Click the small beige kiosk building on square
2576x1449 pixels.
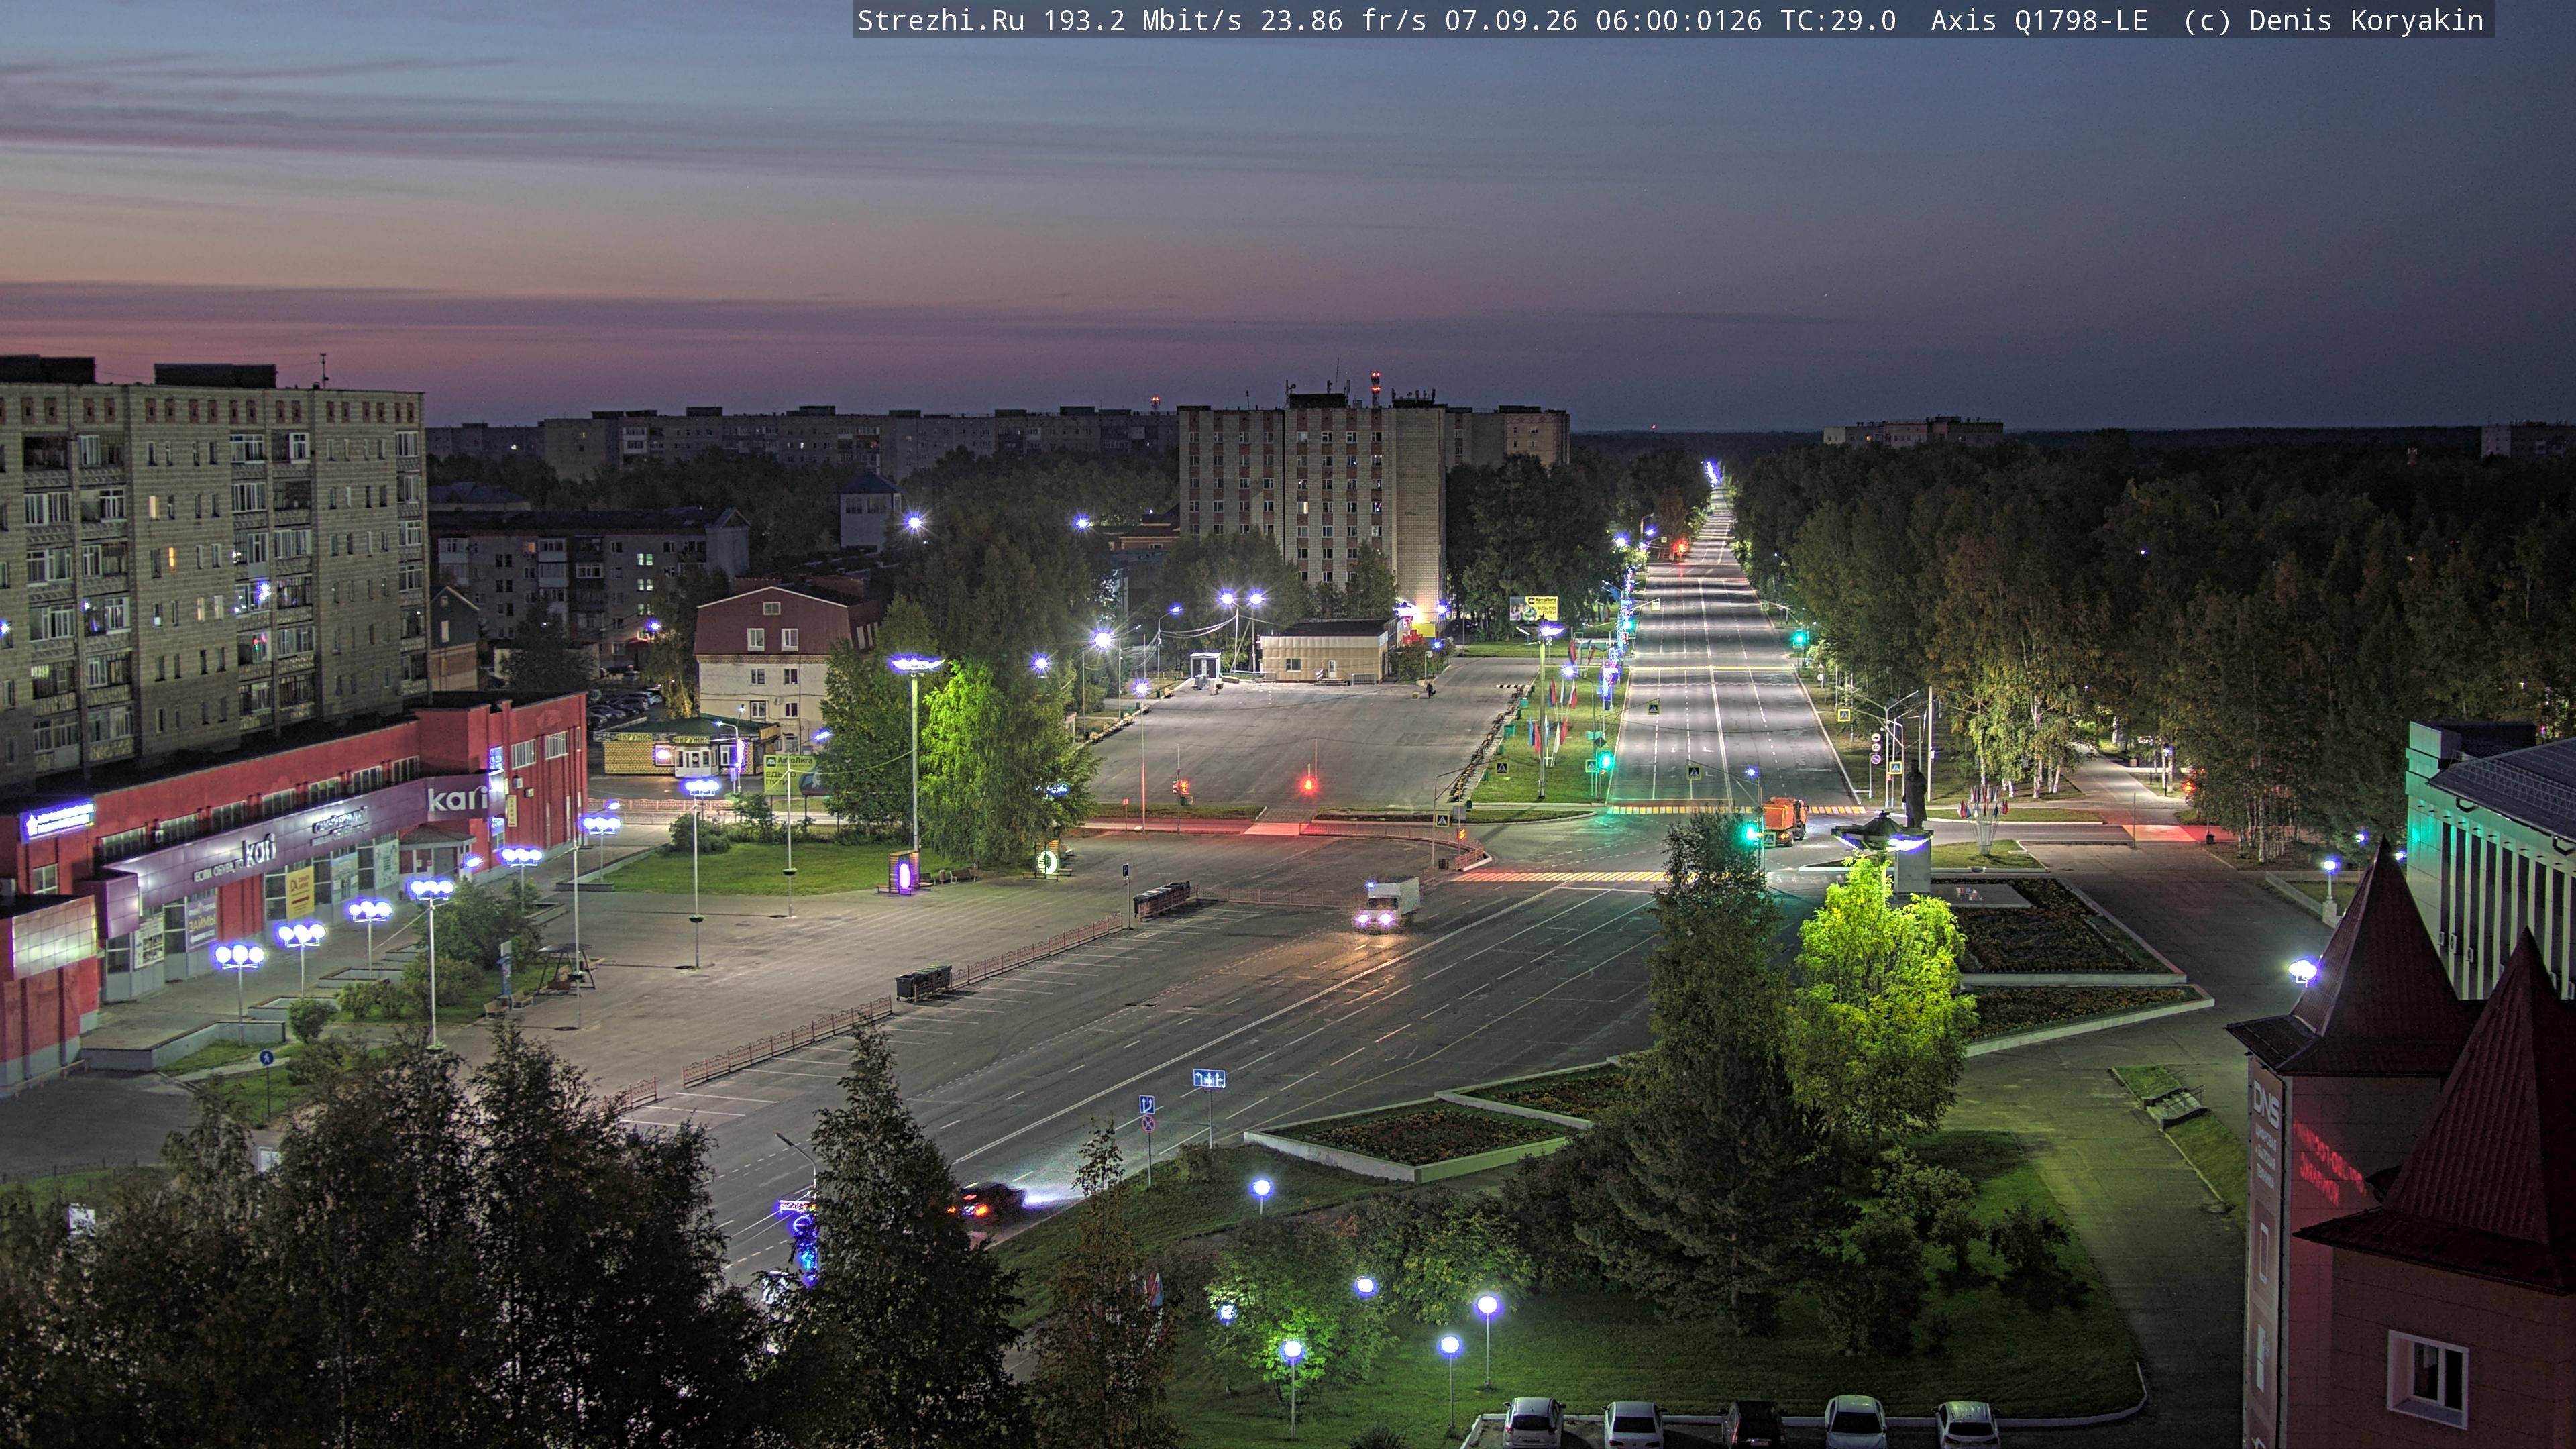point(1324,650)
